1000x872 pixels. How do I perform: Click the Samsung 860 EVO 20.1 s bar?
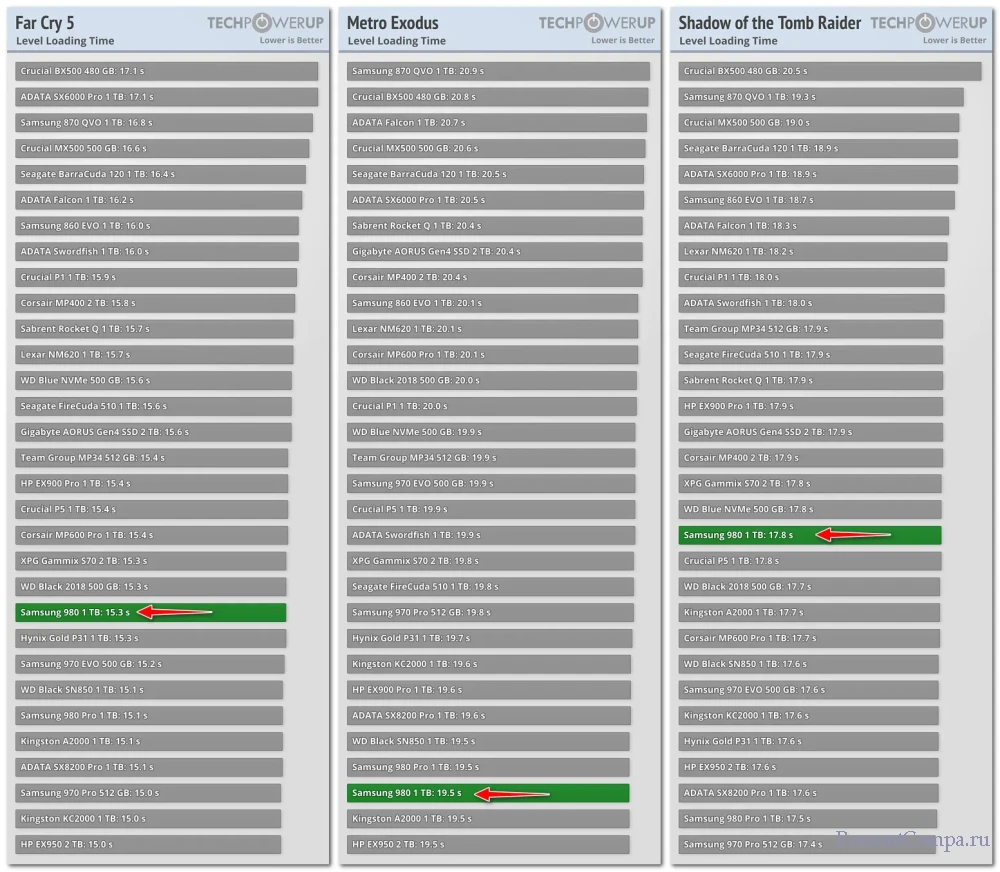point(492,303)
